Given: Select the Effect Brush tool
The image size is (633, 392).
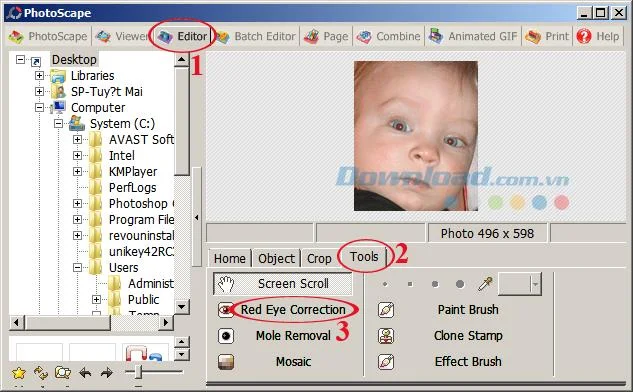Looking at the screenshot, I should (468, 361).
